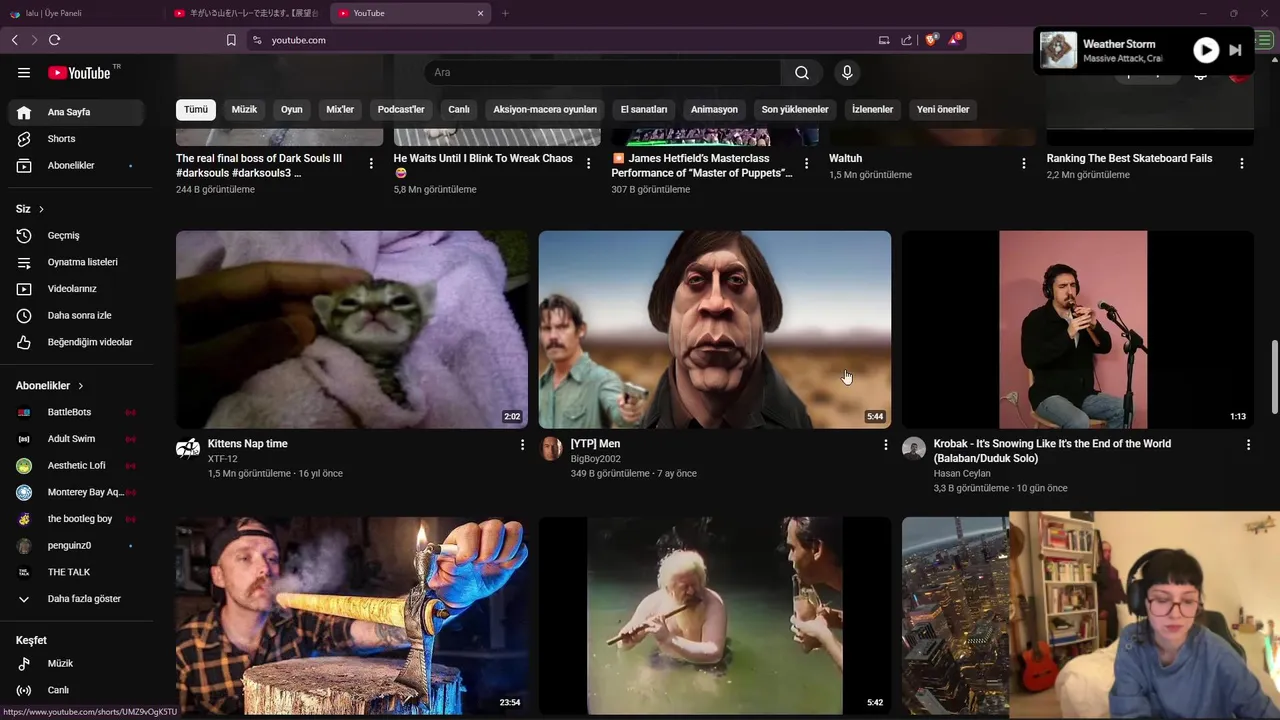The image size is (1280, 720).
Task: Select the Oyun filter chip
Action: point(291,109)
